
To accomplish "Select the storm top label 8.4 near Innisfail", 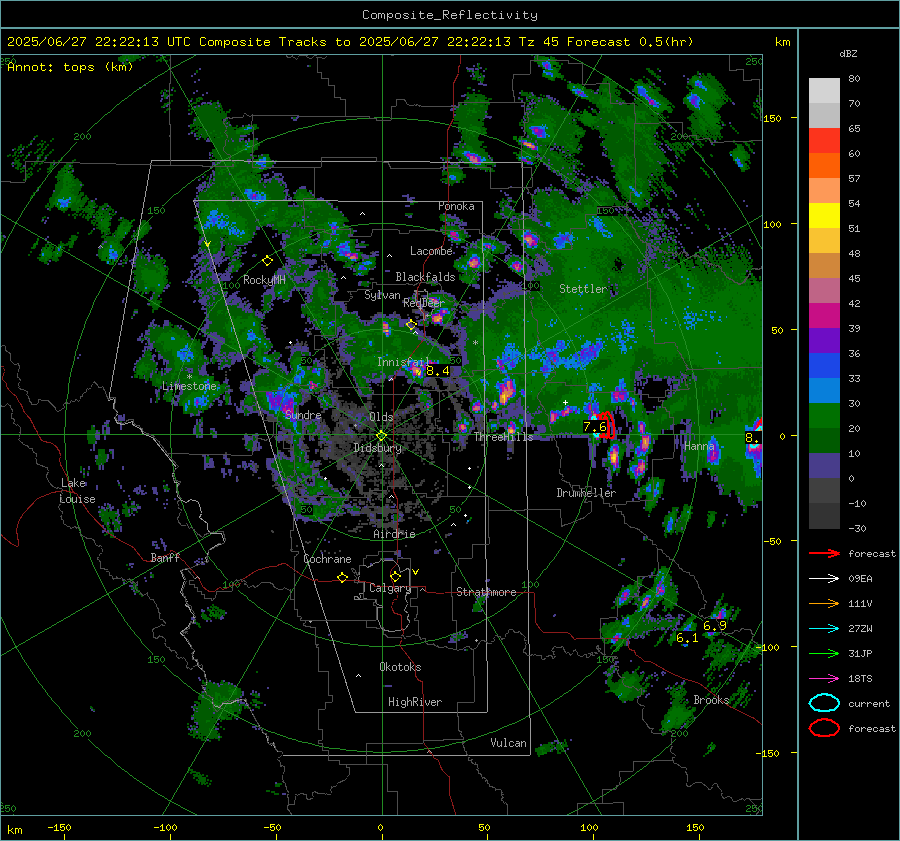I will coord(437,371).
